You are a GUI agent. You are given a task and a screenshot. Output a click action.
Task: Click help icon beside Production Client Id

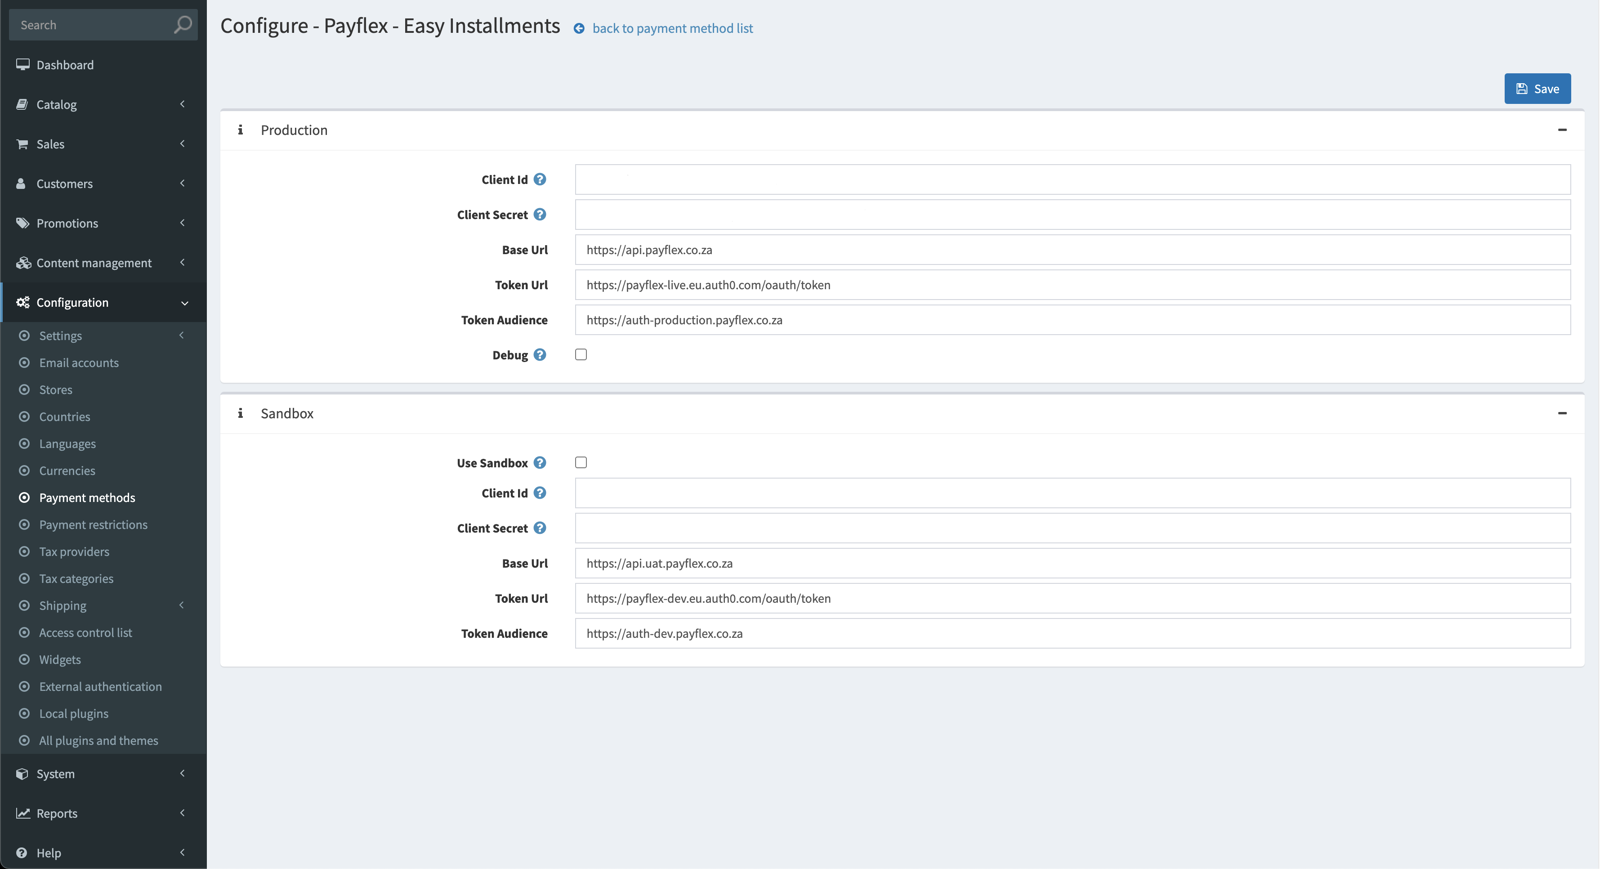pyautogui.click(x=540, y=180)
